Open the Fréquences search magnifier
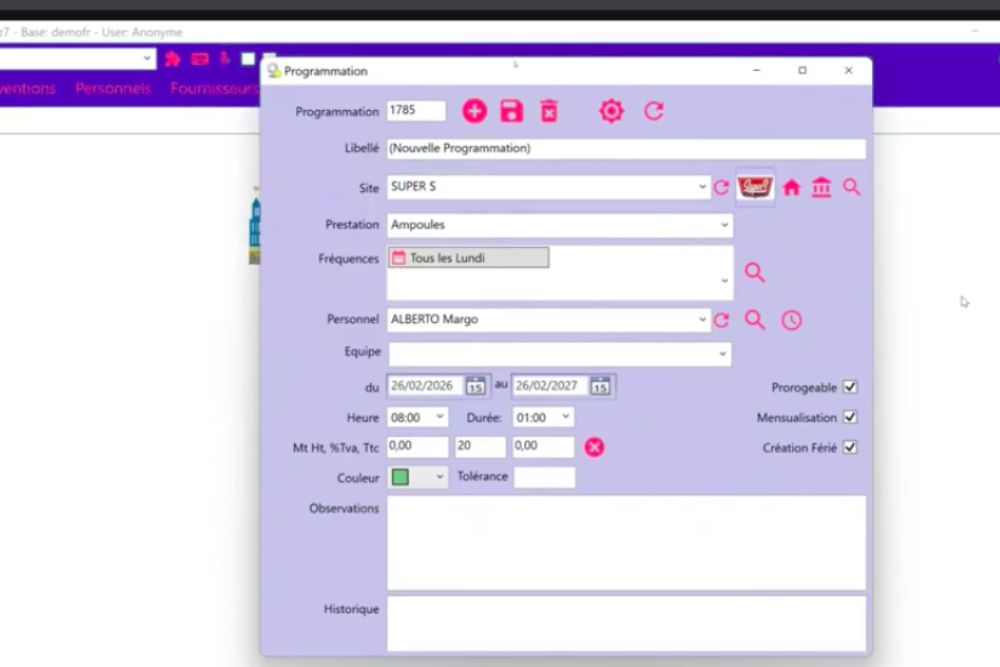This screenshot has height=667, width=1000. click(x=755, y=271)
